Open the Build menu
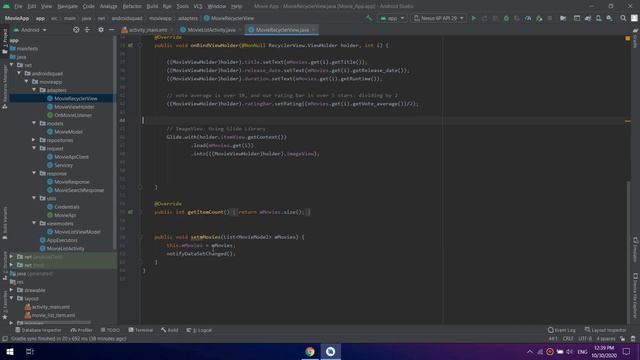 tap(152, 6)
